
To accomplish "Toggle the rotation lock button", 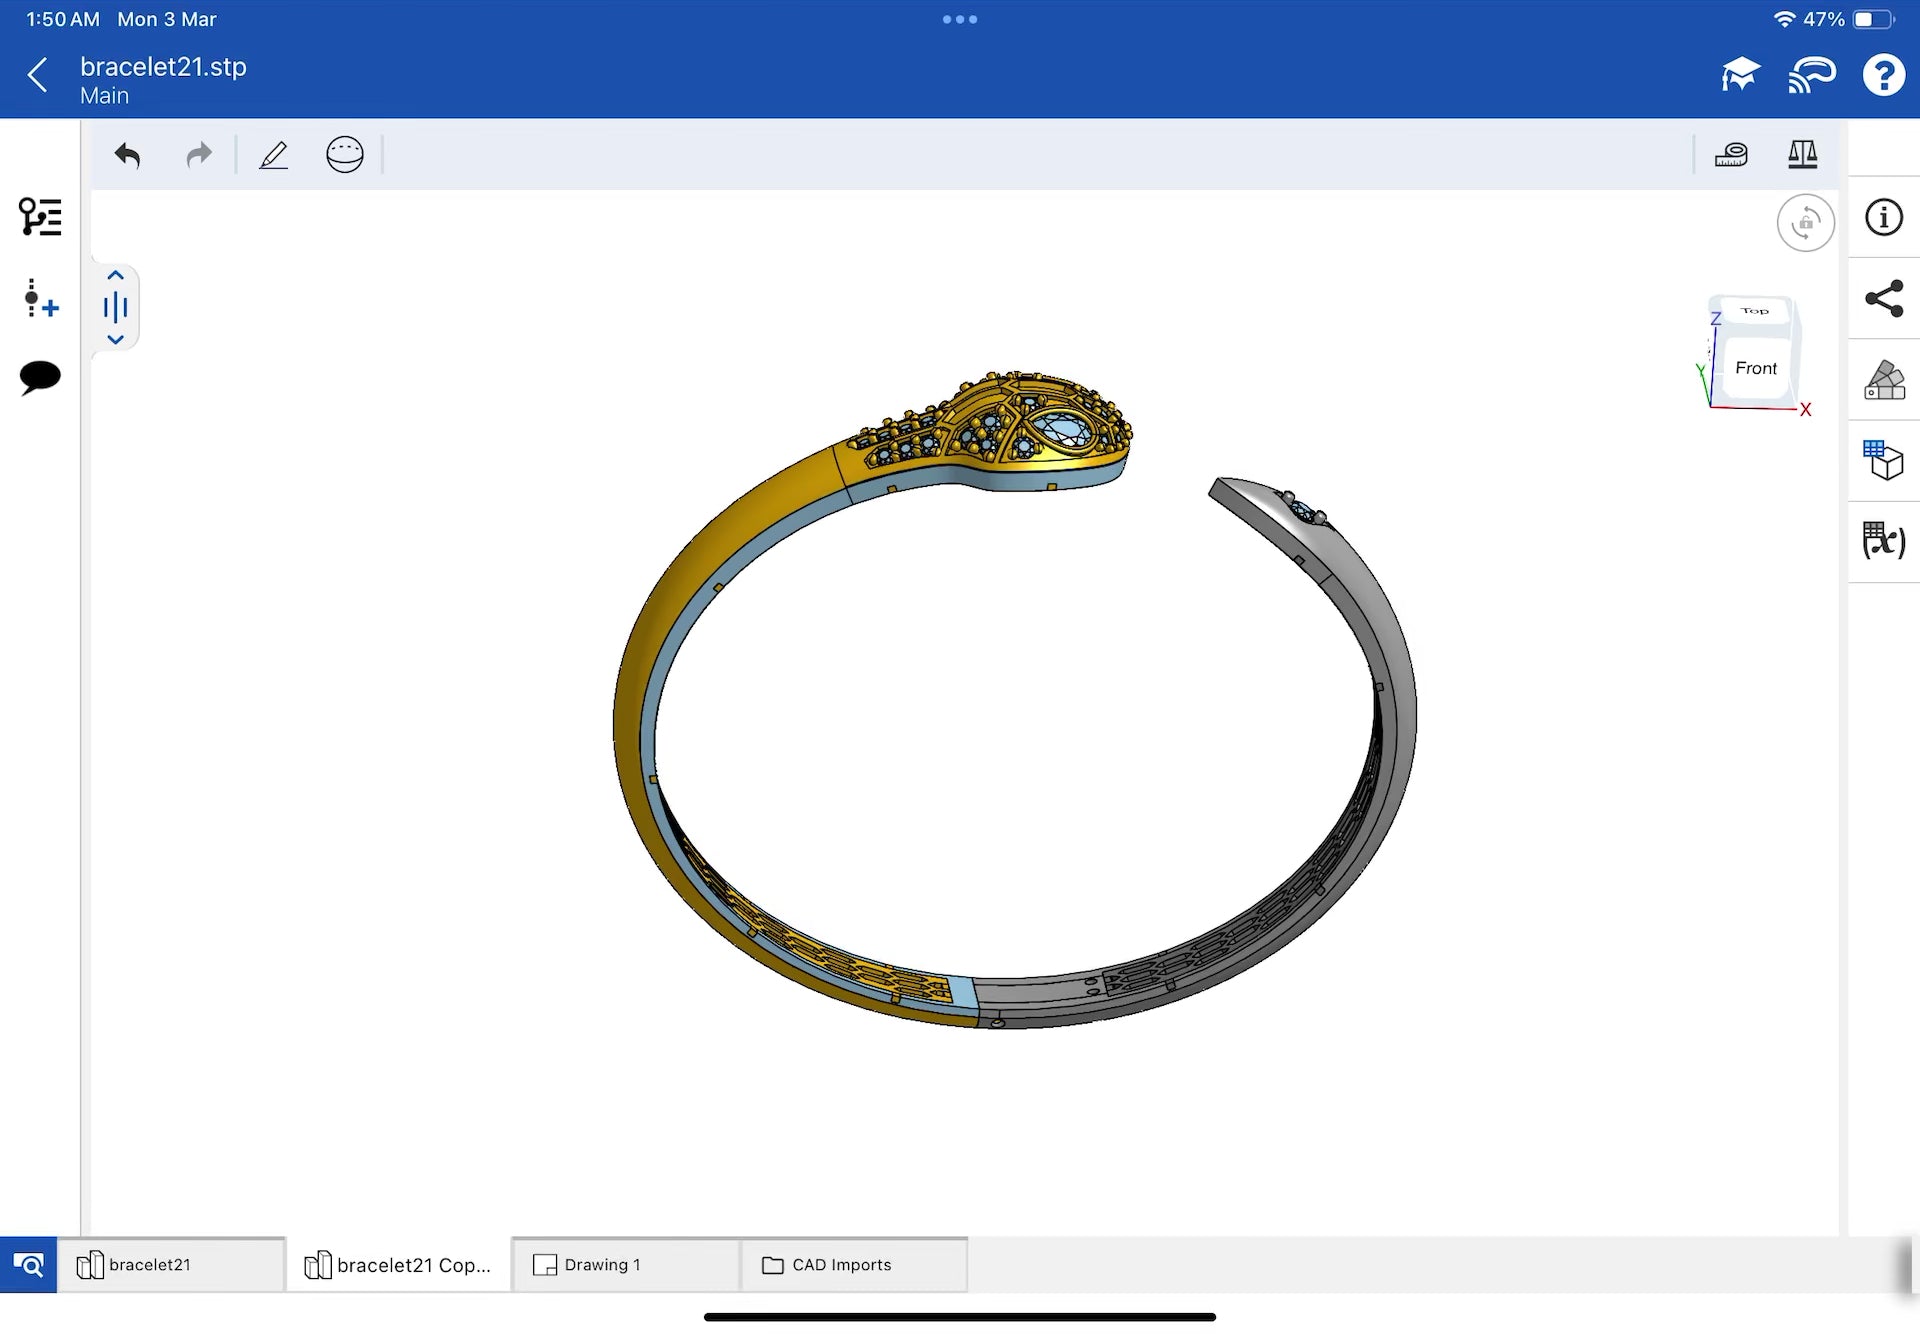I will click(x=1805, y=222).
